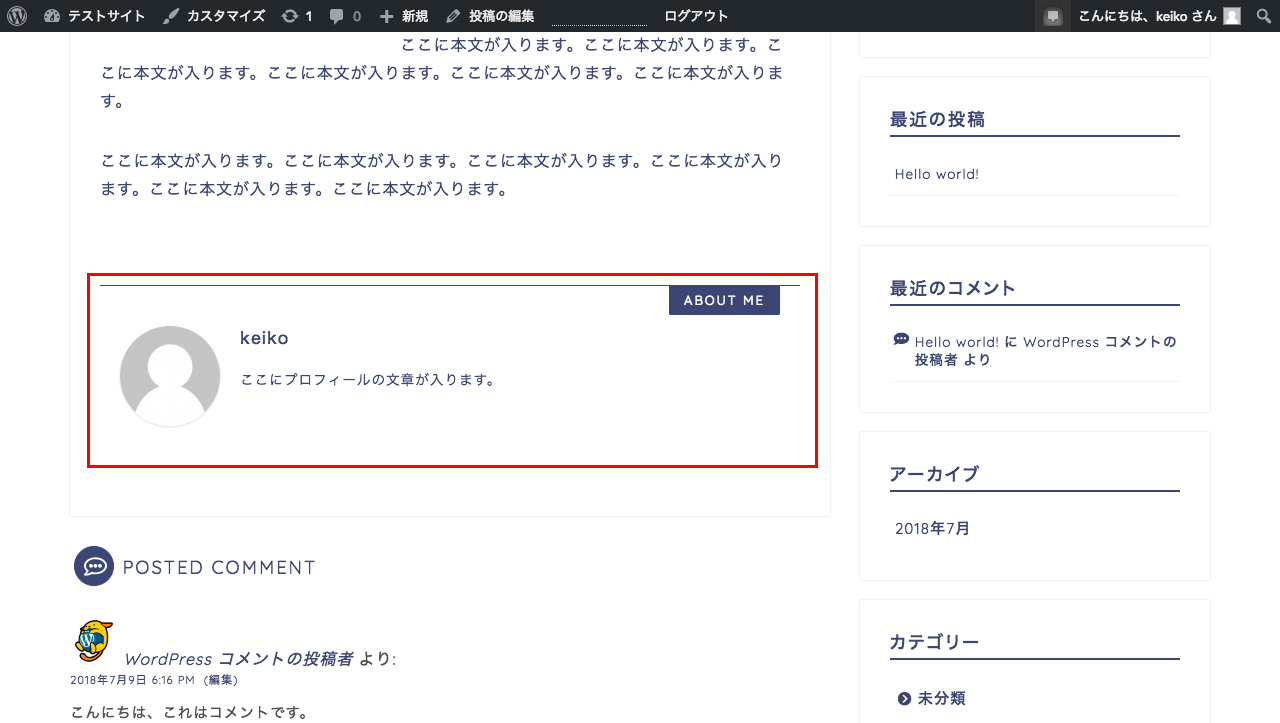Click the keiko author name

(x=264, y=338)
